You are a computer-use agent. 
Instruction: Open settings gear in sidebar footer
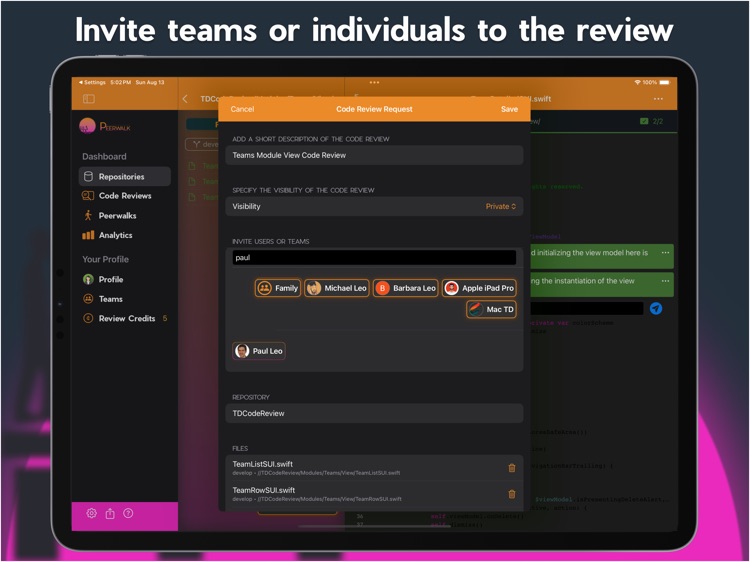[91, 513]
